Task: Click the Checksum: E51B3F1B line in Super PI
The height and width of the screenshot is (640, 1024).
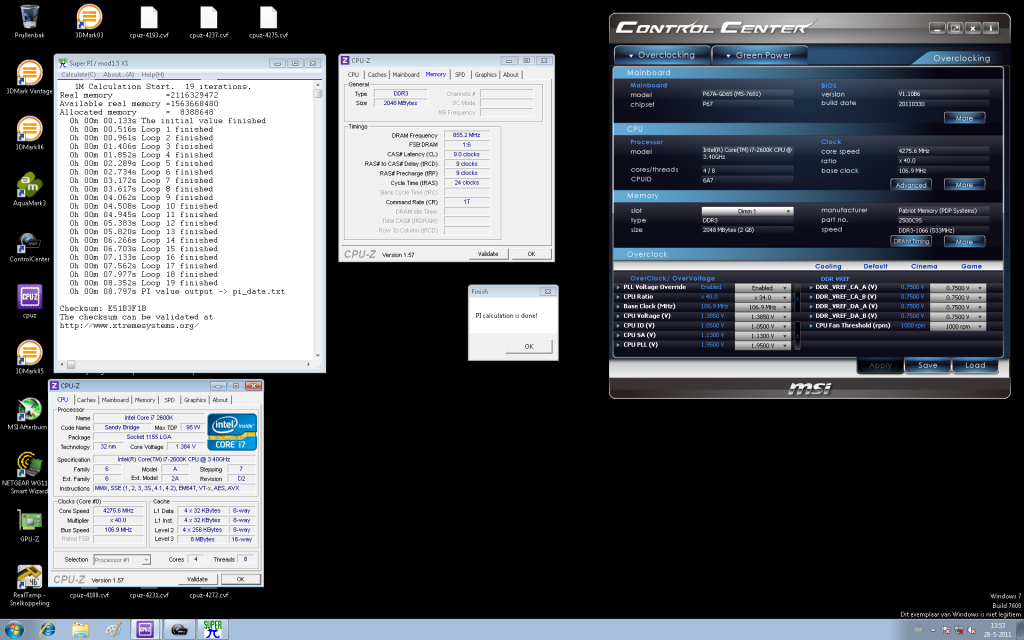Action: click(x=103, y=308)
